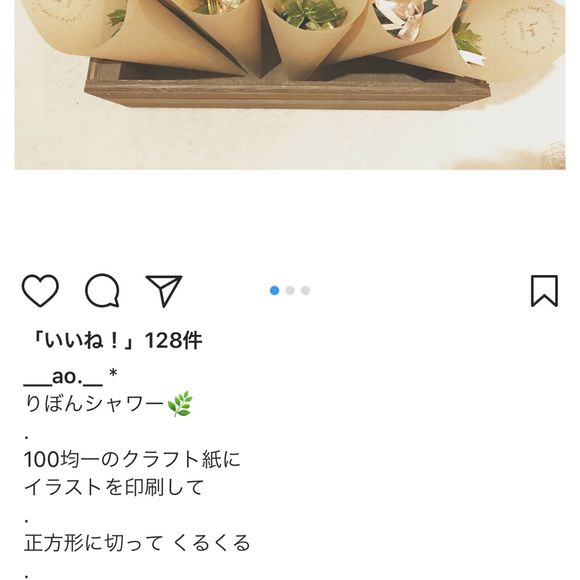Tap the caption line 正方形に切って くるくる
Viewport: 580px width, 580px height.
click(137, 543)
